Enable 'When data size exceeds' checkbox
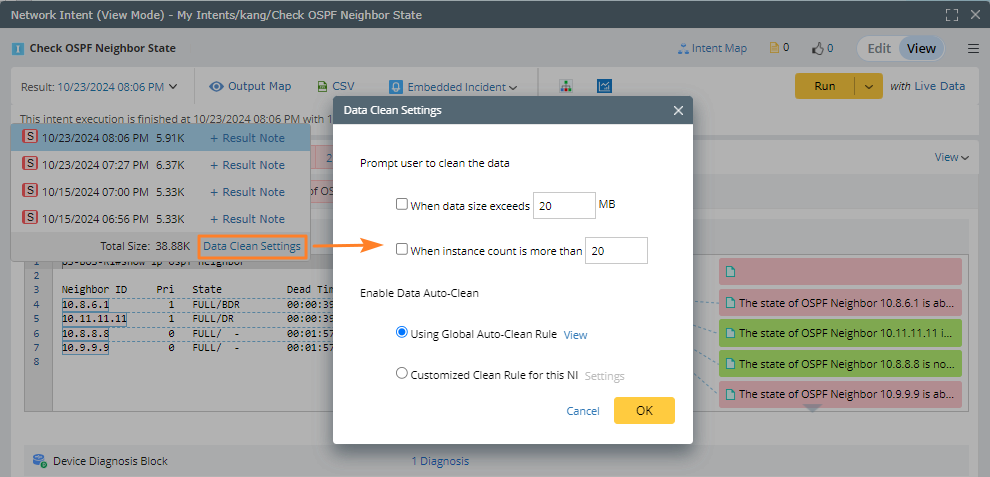This screenshot has height=477, width=990. pos(402,204)
